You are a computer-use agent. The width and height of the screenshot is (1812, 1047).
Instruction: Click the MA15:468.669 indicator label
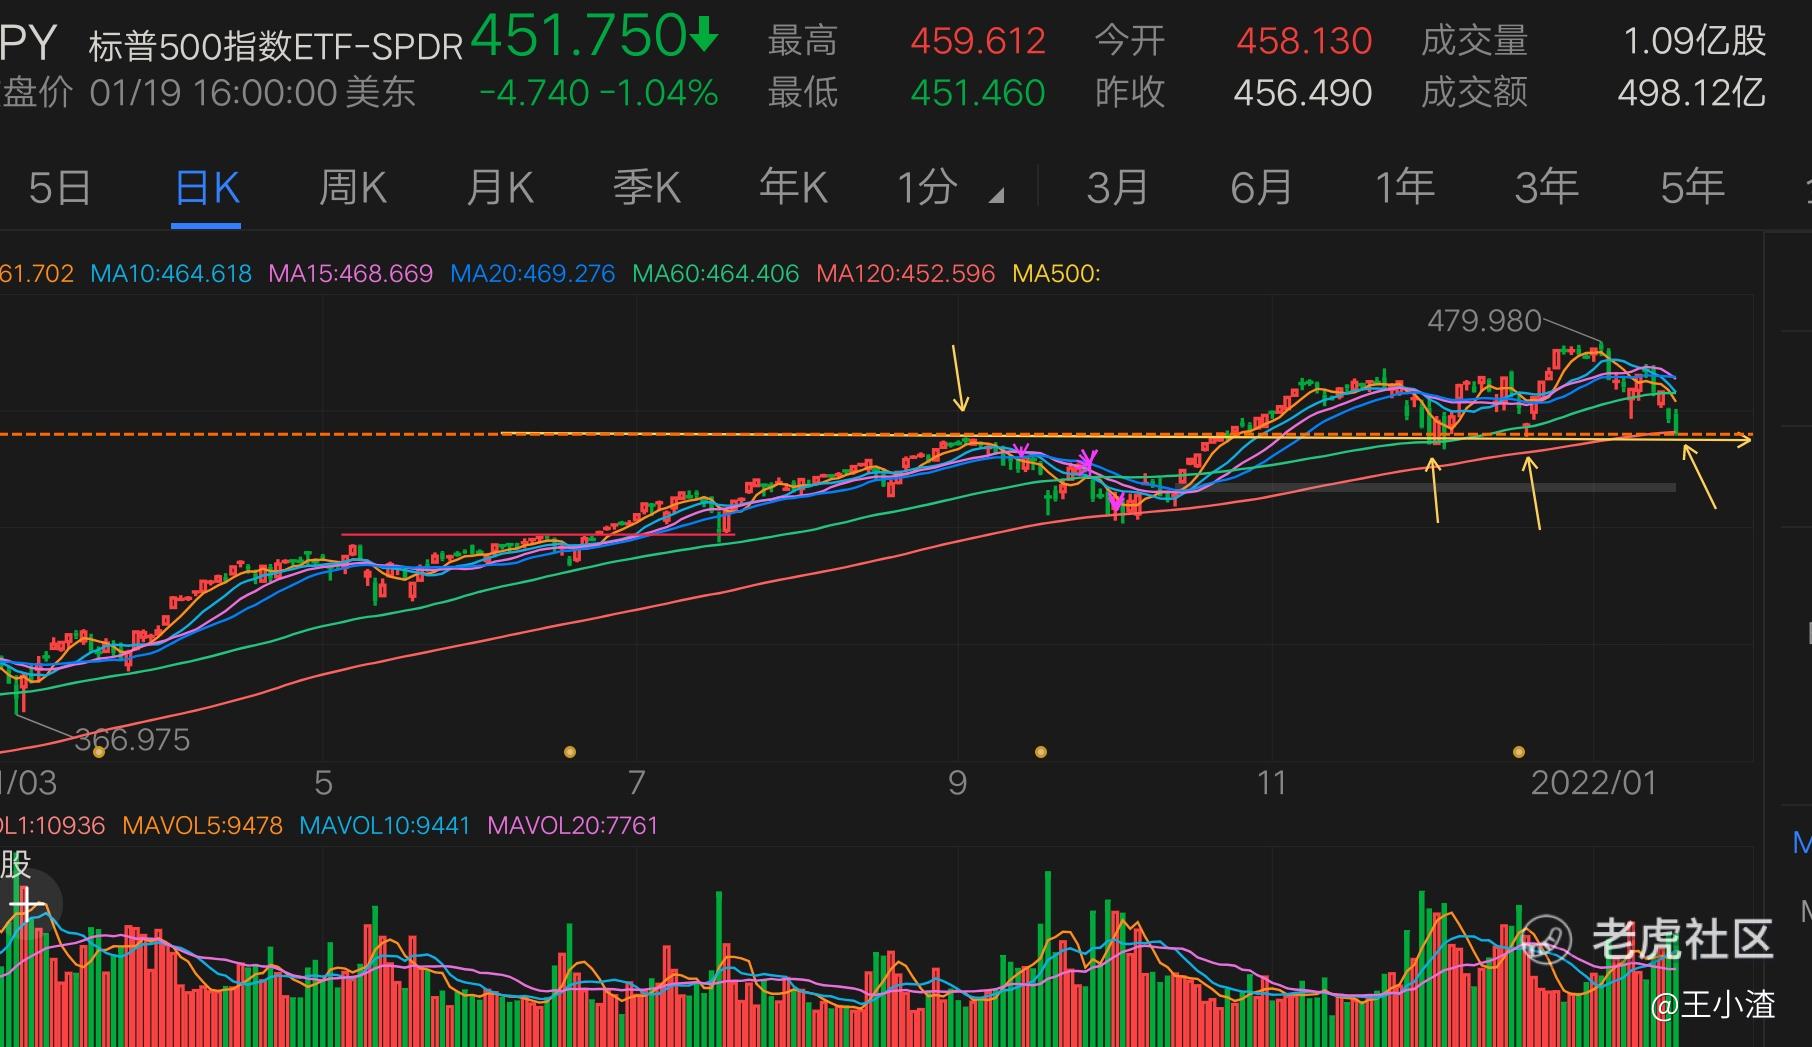350,274
